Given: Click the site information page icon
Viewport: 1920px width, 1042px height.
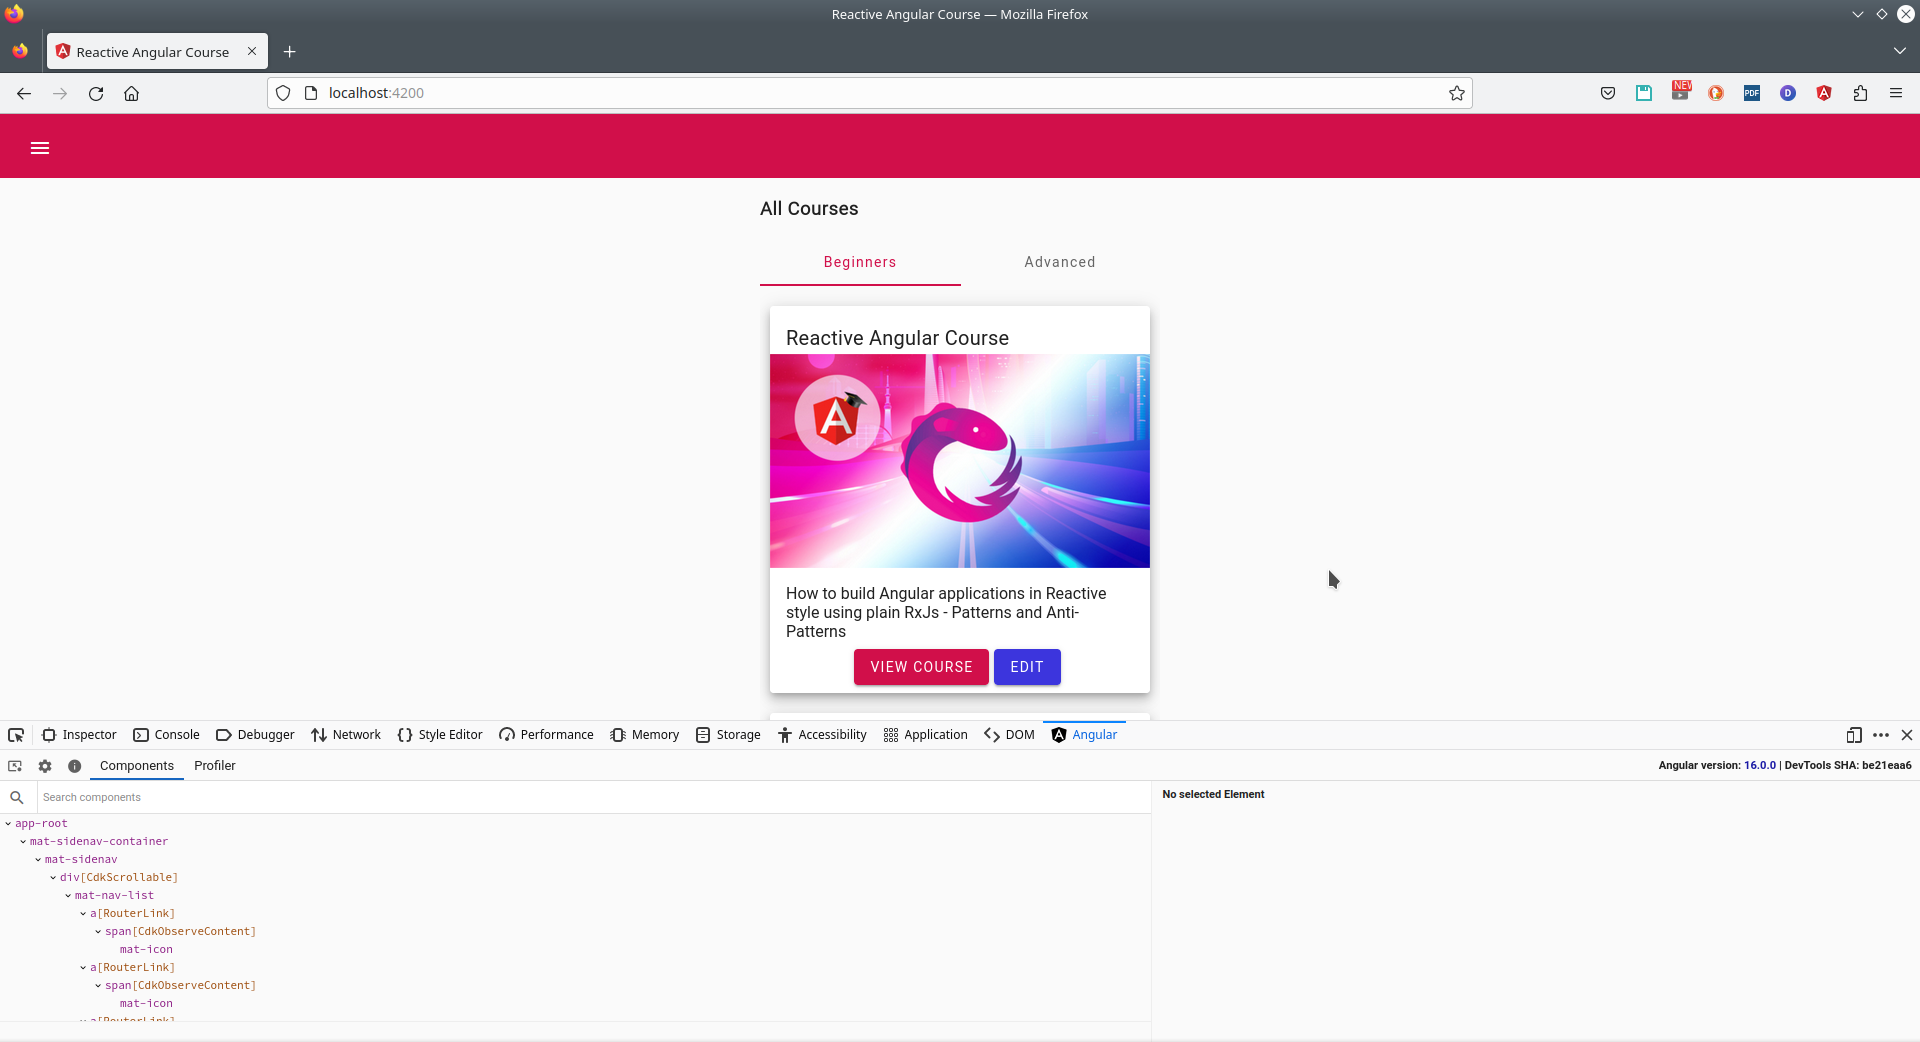Looking at the screenshot, I should [311, 93].
